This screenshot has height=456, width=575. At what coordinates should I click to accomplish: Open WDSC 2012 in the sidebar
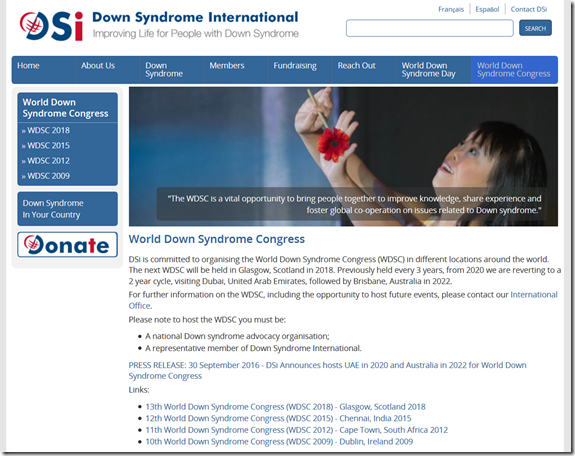(x=48, y=161)
